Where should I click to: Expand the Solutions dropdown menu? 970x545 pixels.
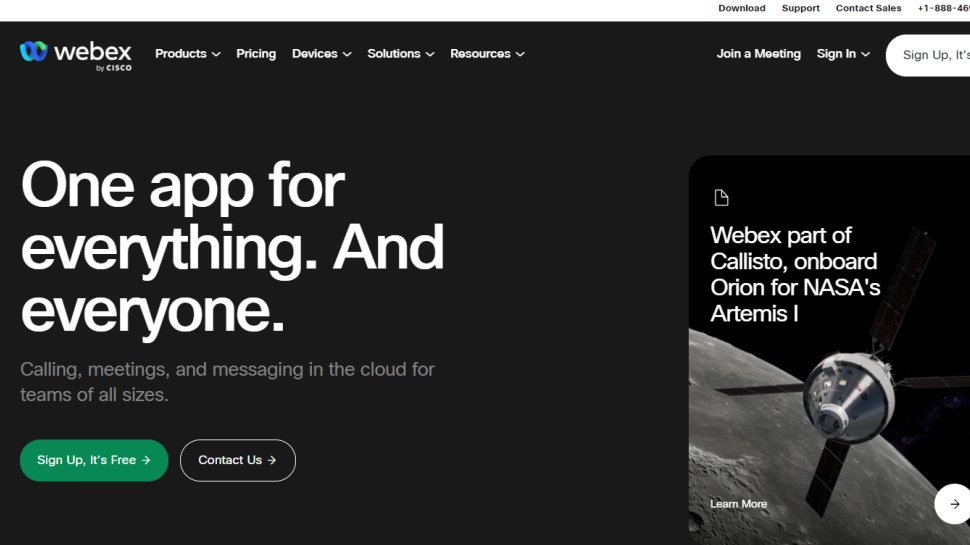click(x=401, y=54)
